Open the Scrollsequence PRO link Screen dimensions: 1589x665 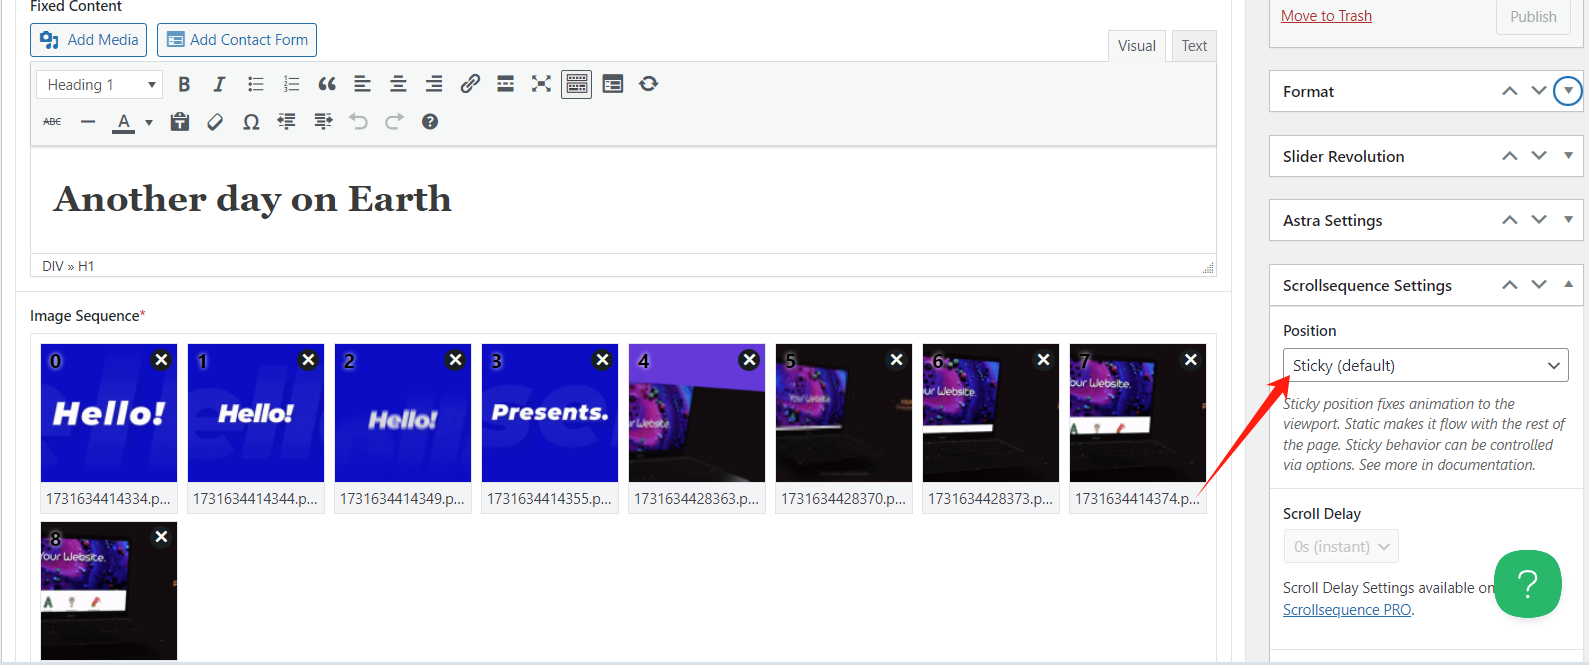point(1347,610)
